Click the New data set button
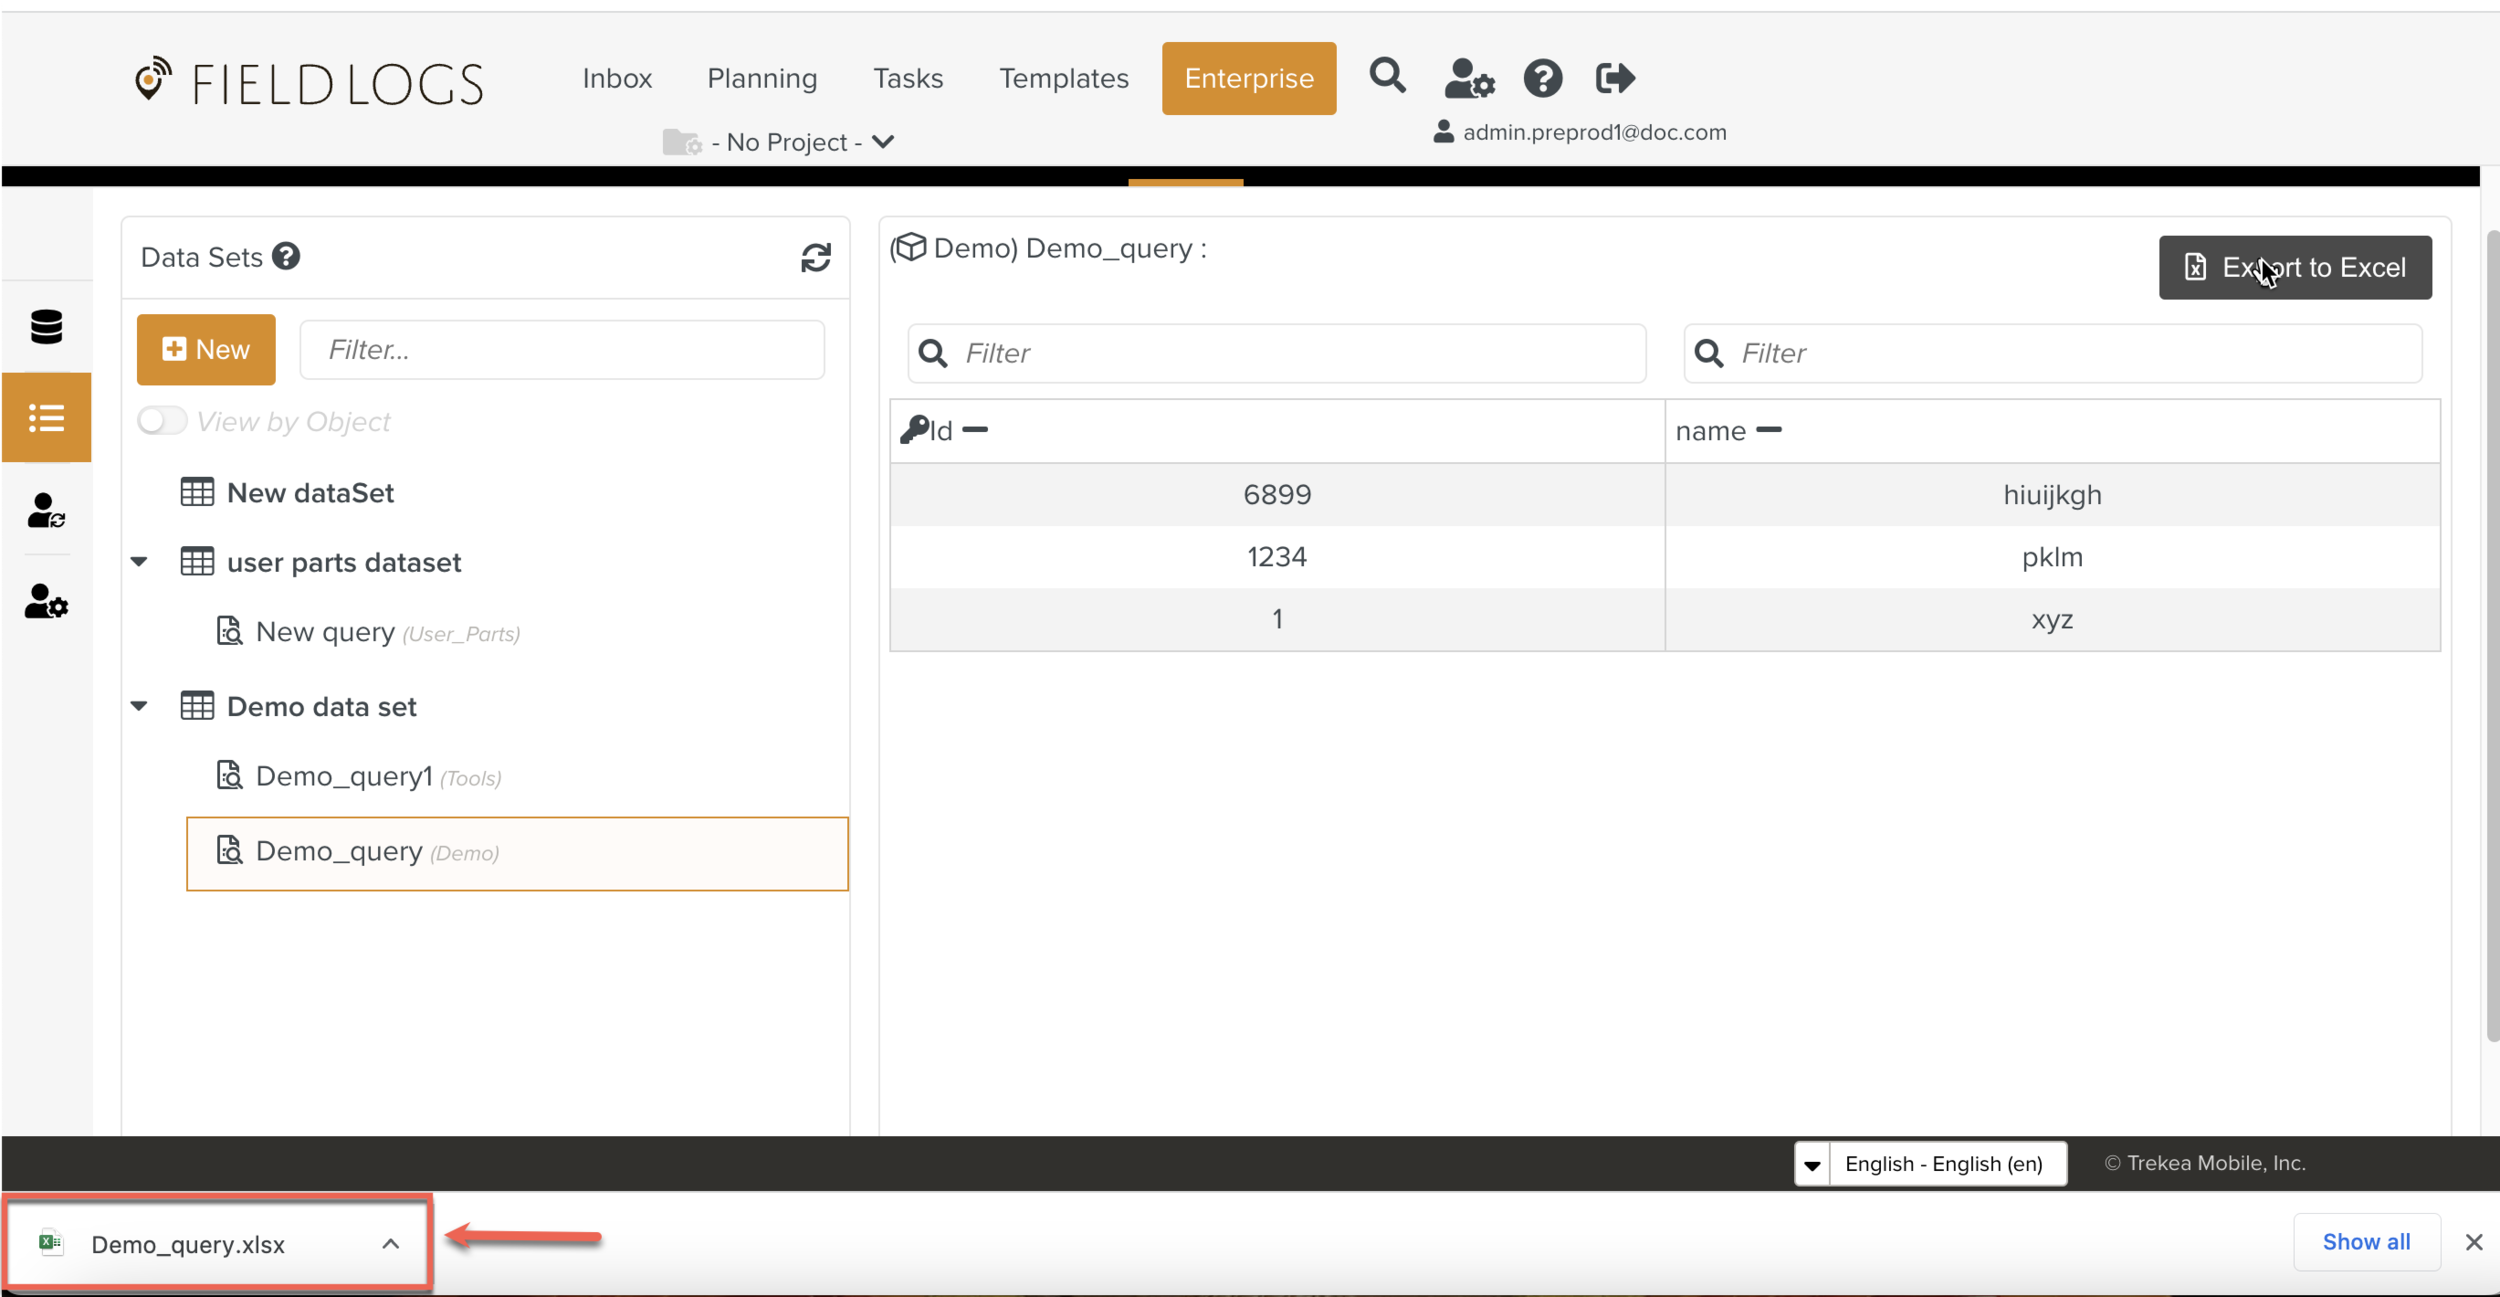Image resolution: width=2500 pixels, height=1297 pixels. coord(206,349)
